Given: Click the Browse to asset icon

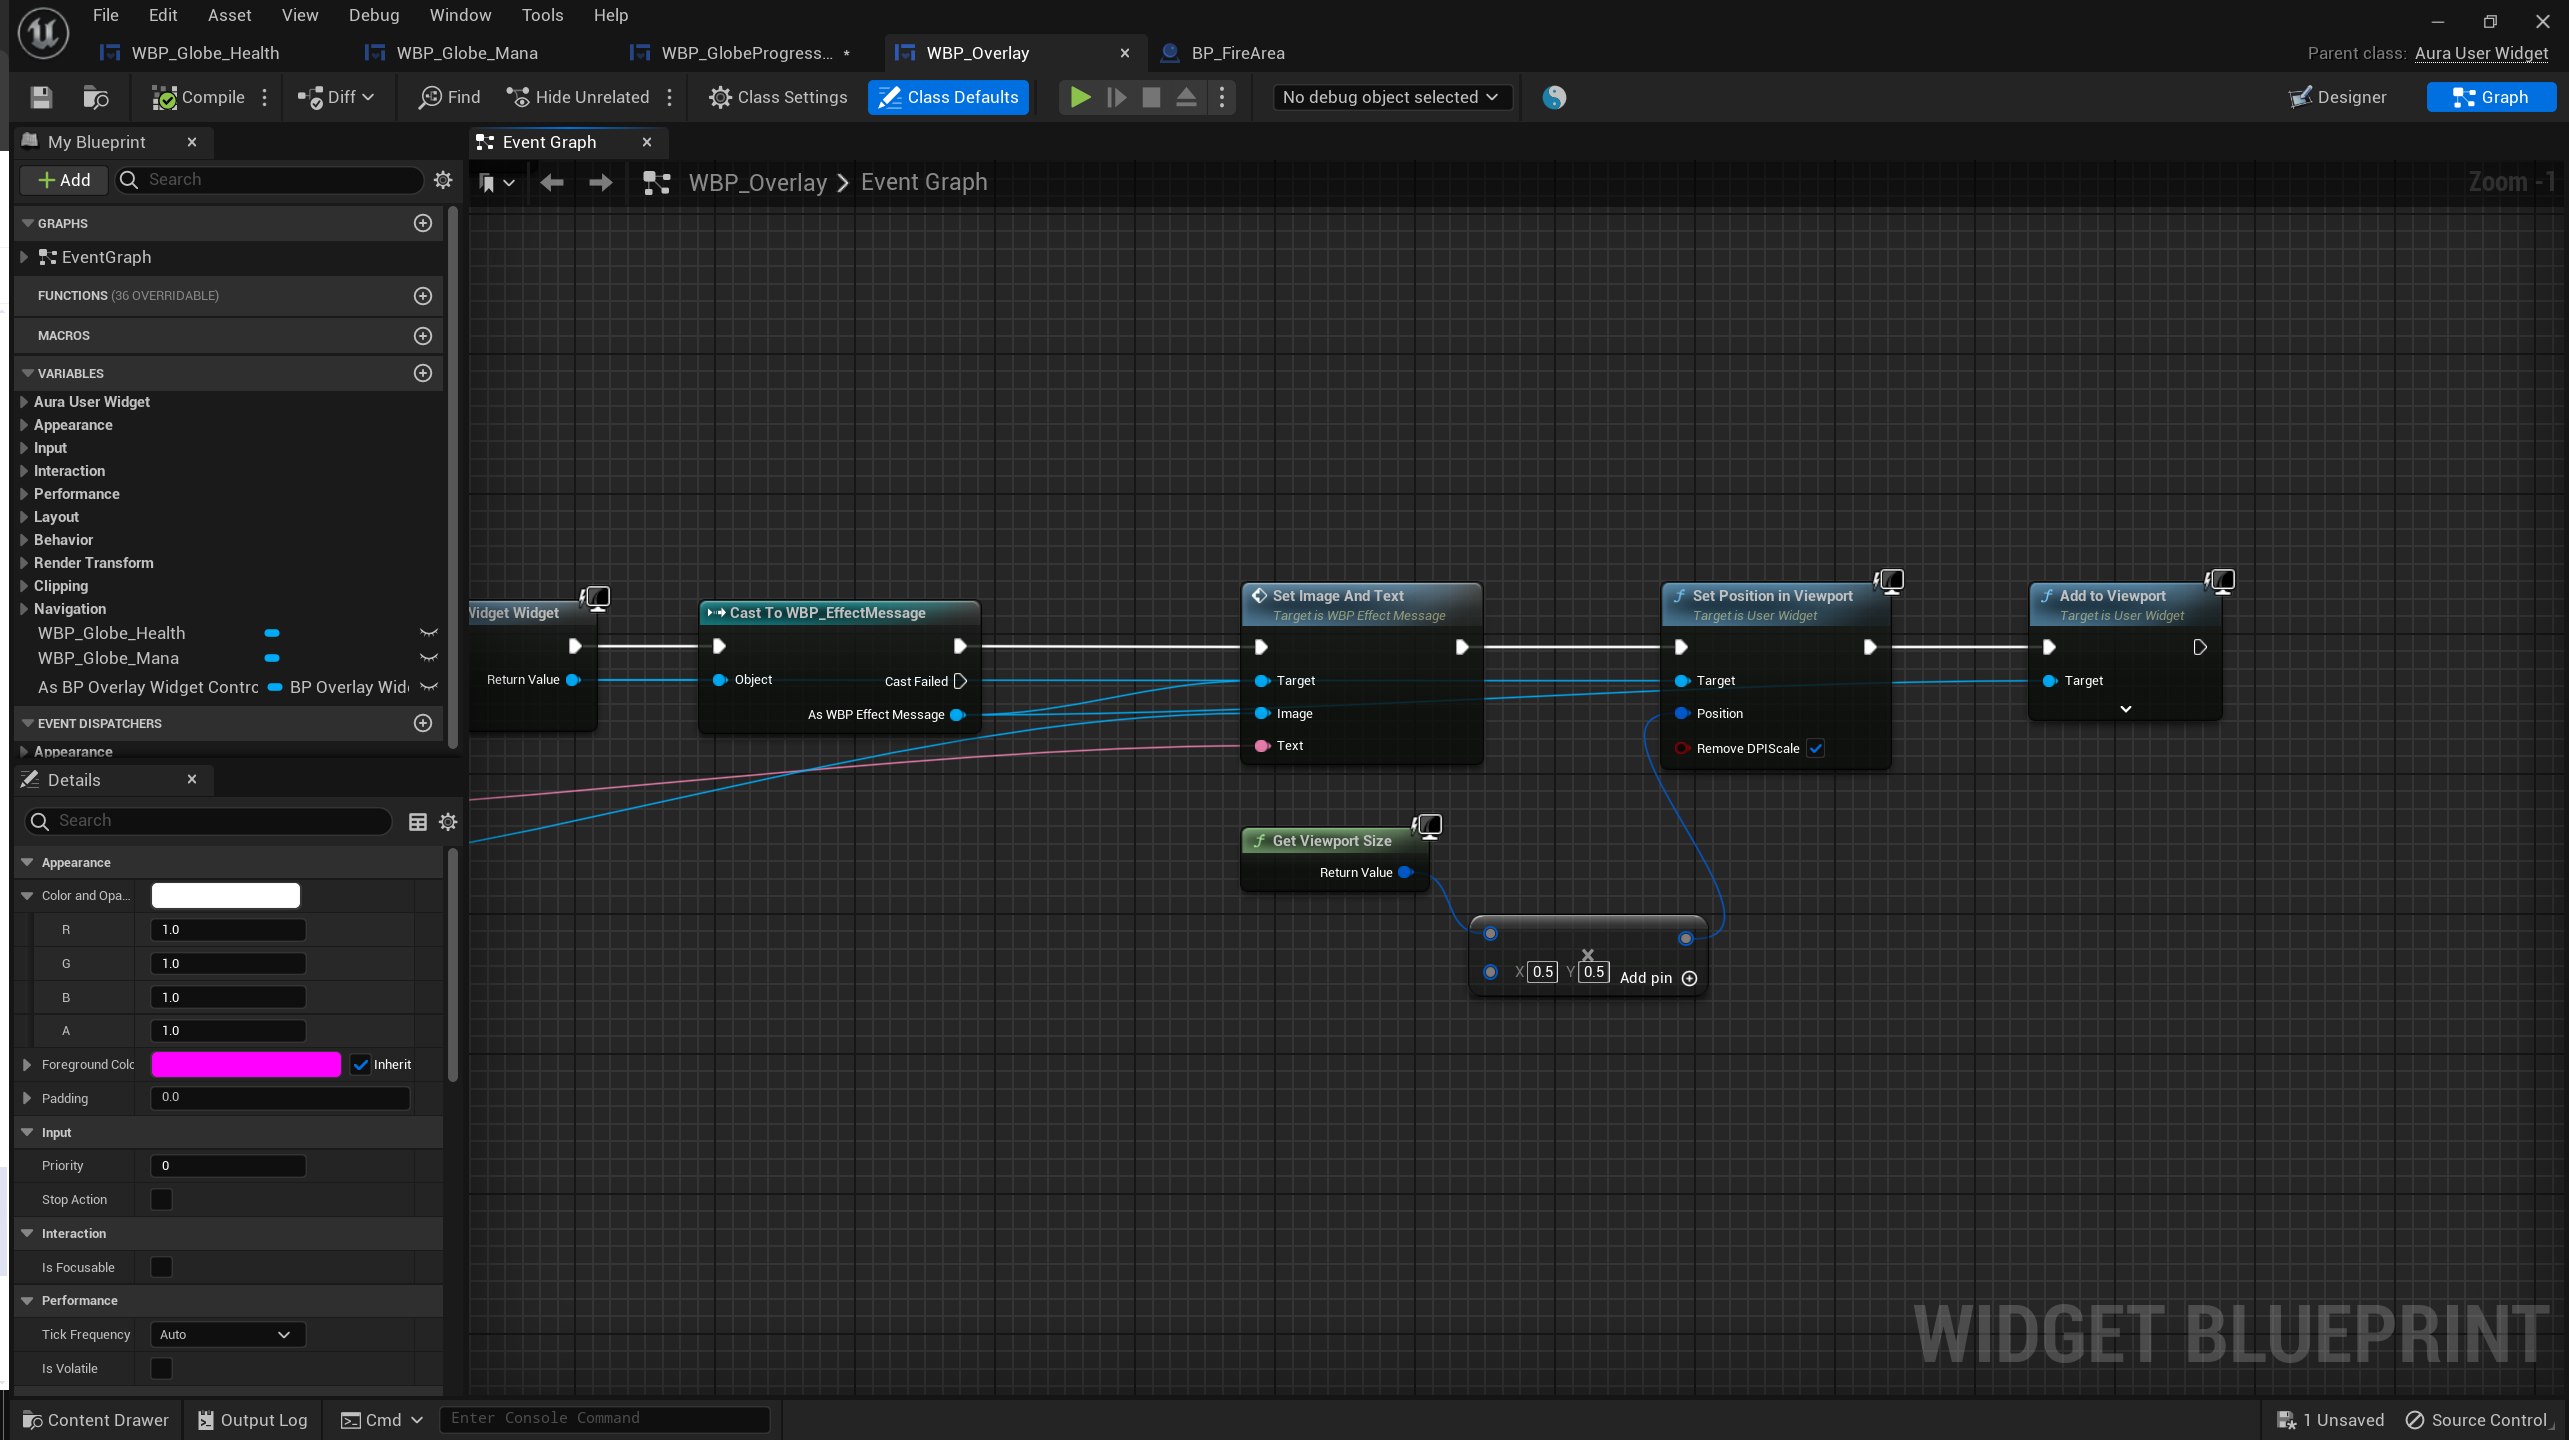Looking at the screenshot, I should pos(95,97).
